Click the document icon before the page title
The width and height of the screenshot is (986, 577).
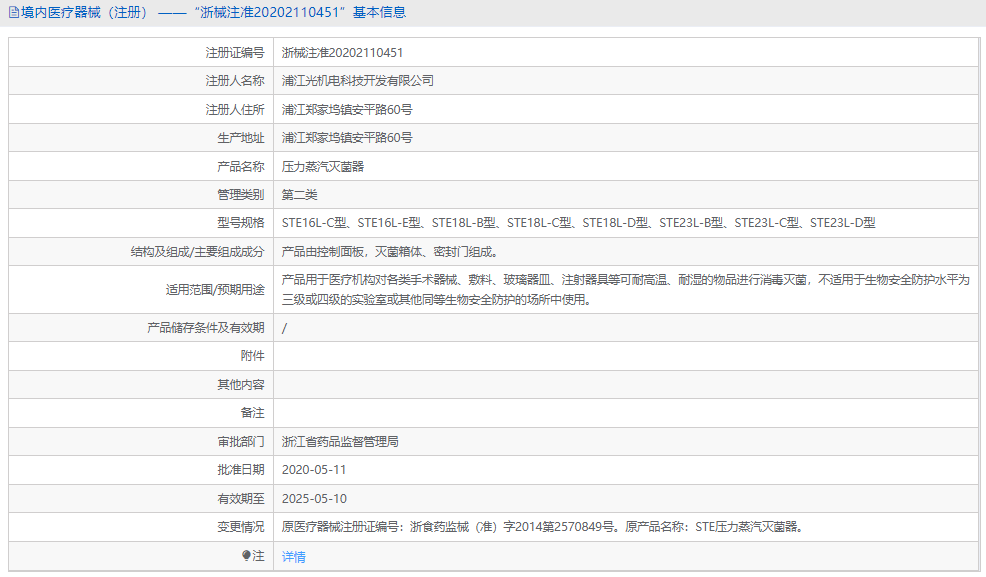14,12
